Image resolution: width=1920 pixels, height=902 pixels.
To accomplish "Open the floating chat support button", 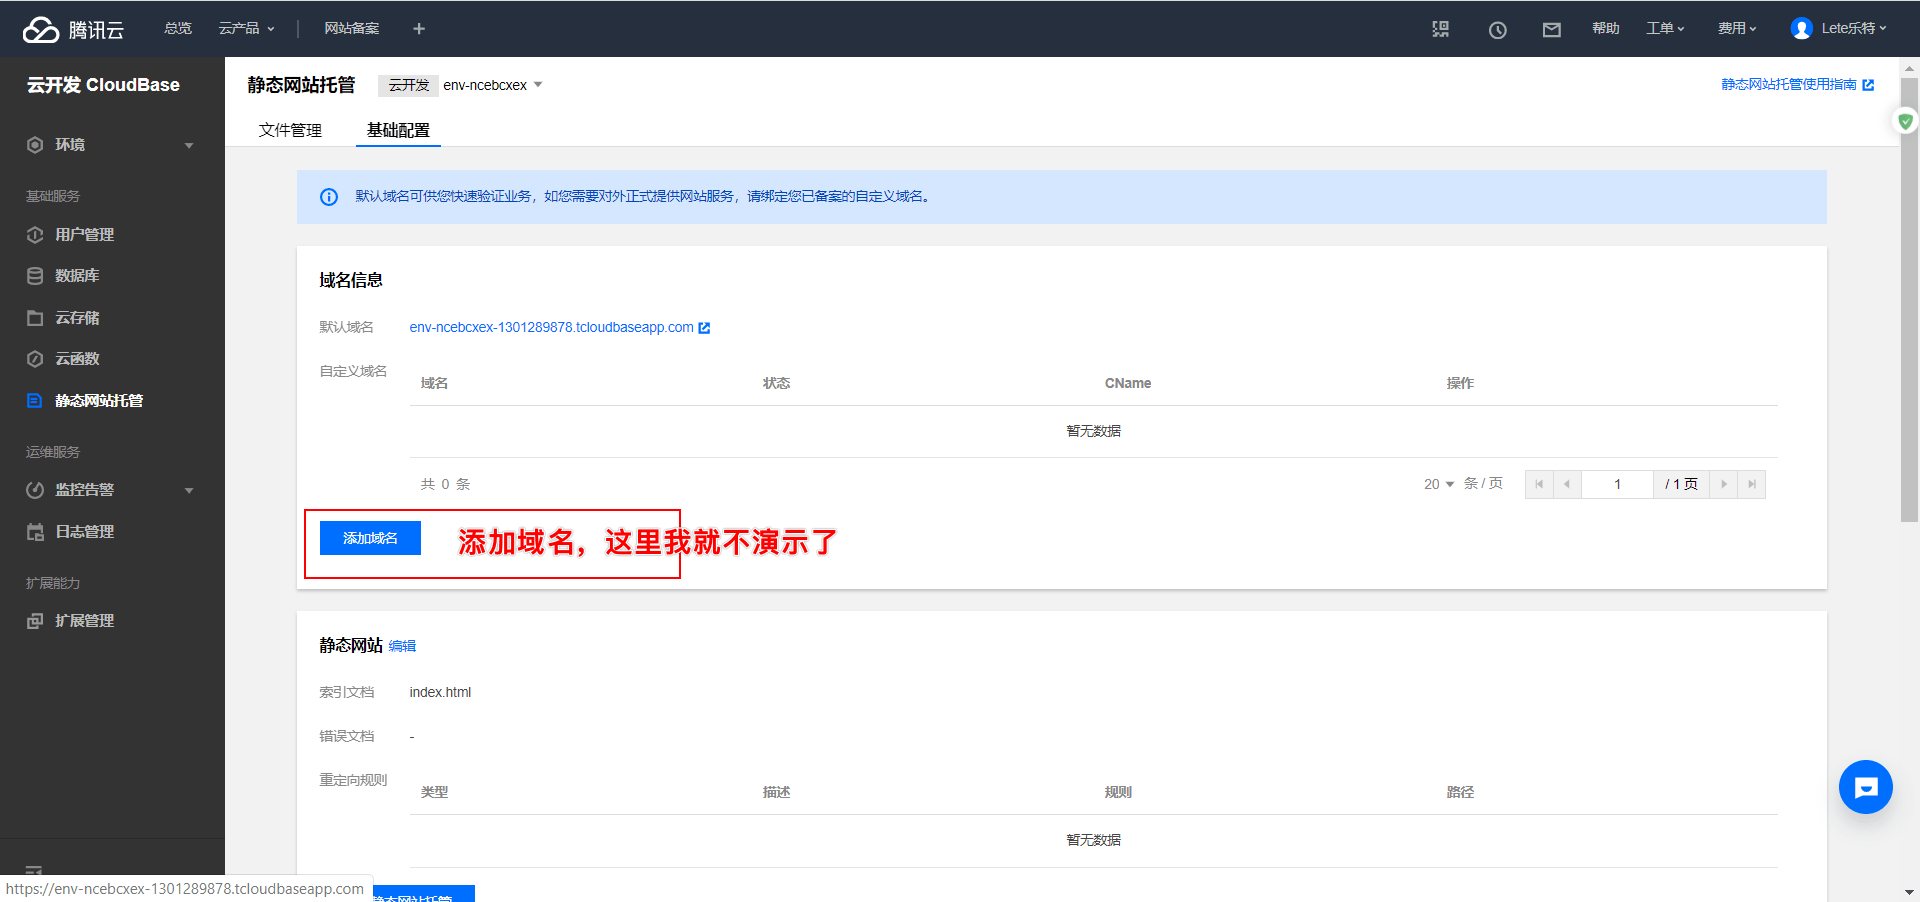I will [1865, 787].
